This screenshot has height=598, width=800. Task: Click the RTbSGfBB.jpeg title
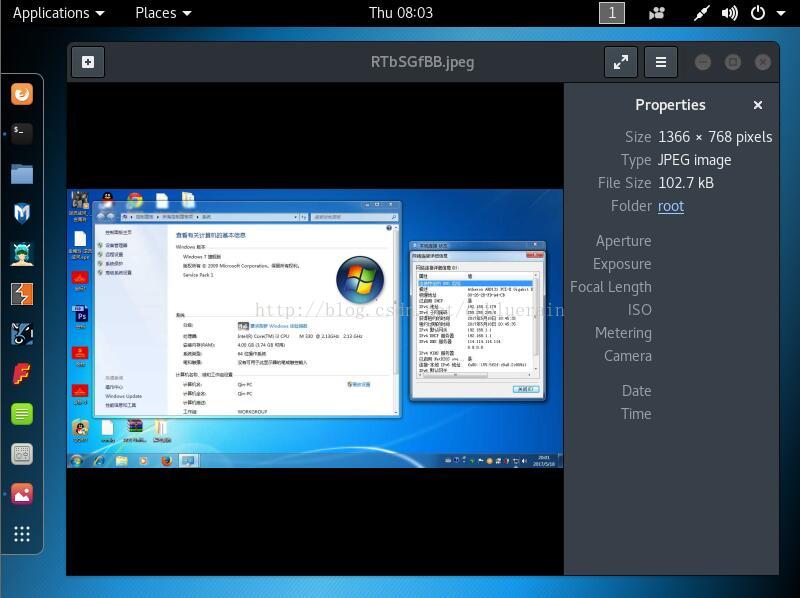[422, 62]
